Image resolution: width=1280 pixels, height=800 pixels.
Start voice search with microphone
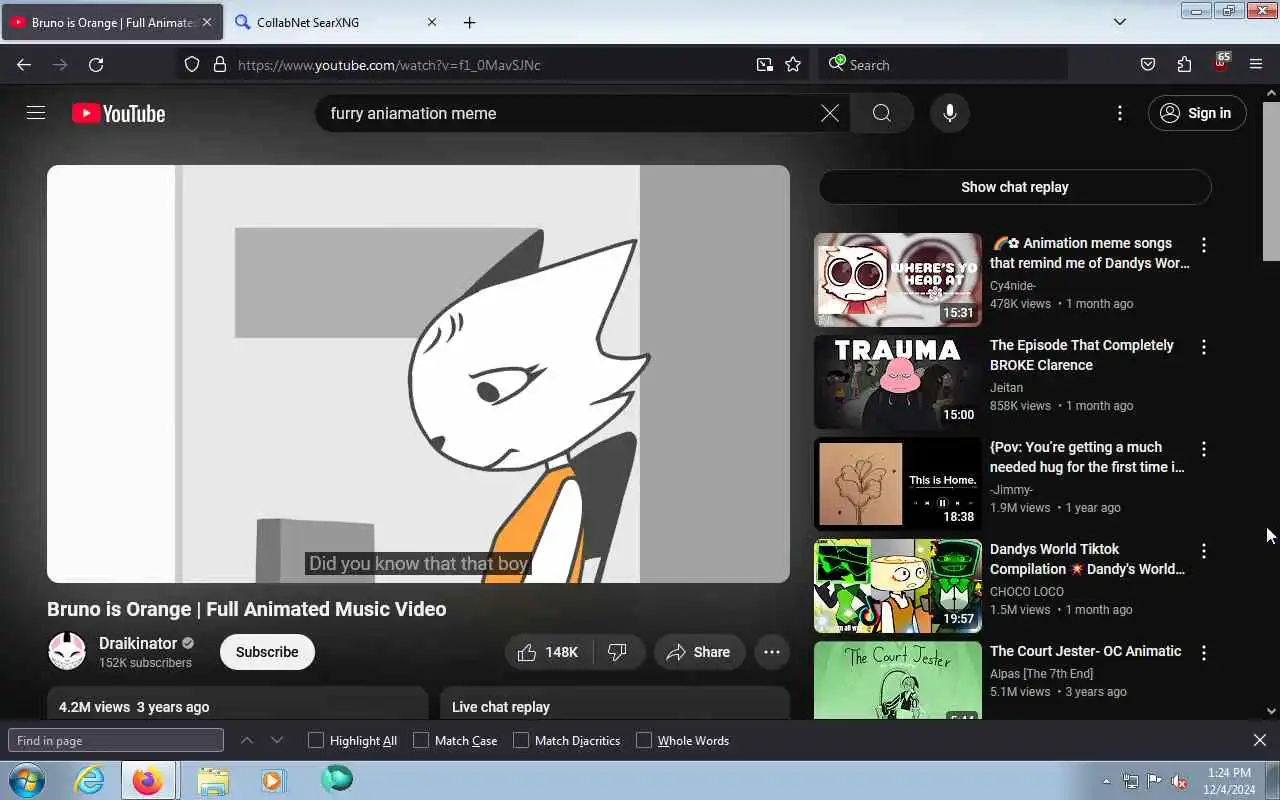point(950,113)
